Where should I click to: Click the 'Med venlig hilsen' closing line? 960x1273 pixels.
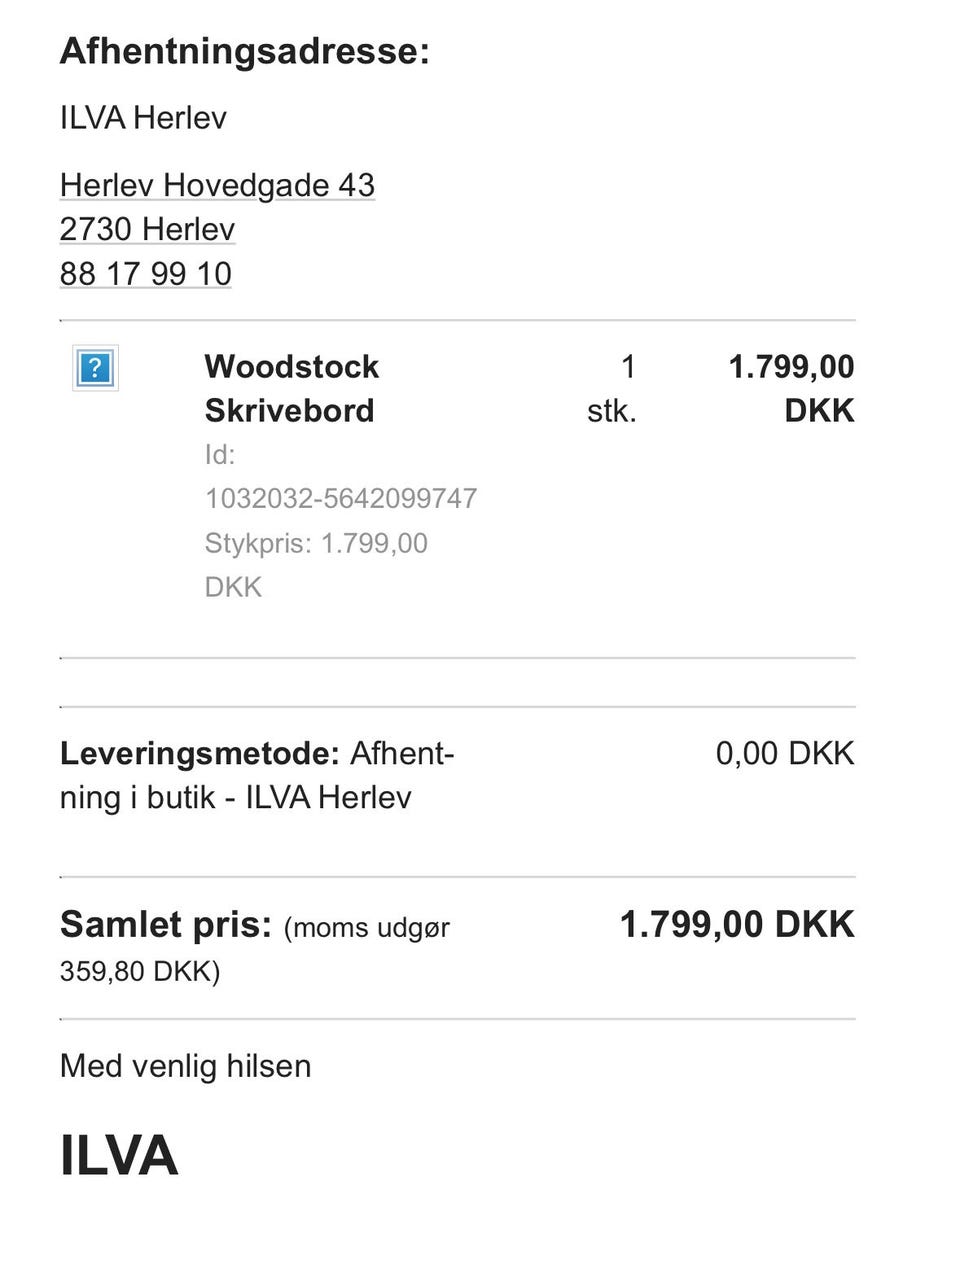tap(186, 1066)
